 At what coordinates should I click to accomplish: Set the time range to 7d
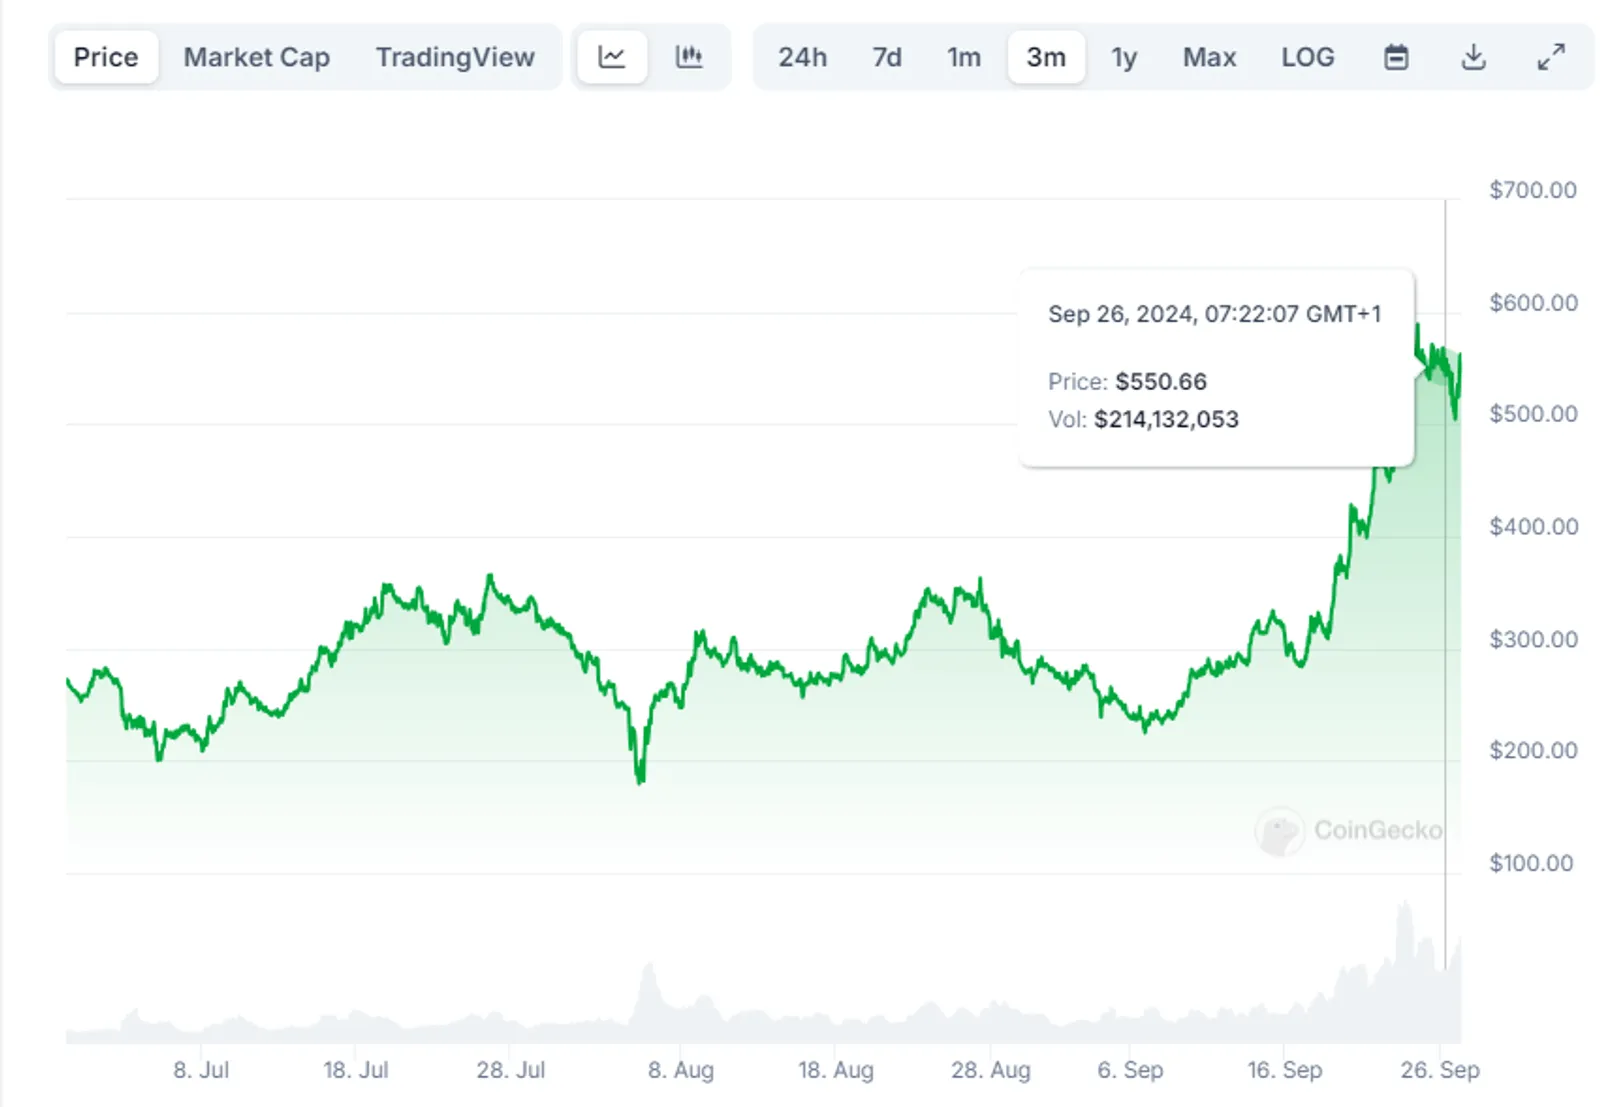pos(887,57)
